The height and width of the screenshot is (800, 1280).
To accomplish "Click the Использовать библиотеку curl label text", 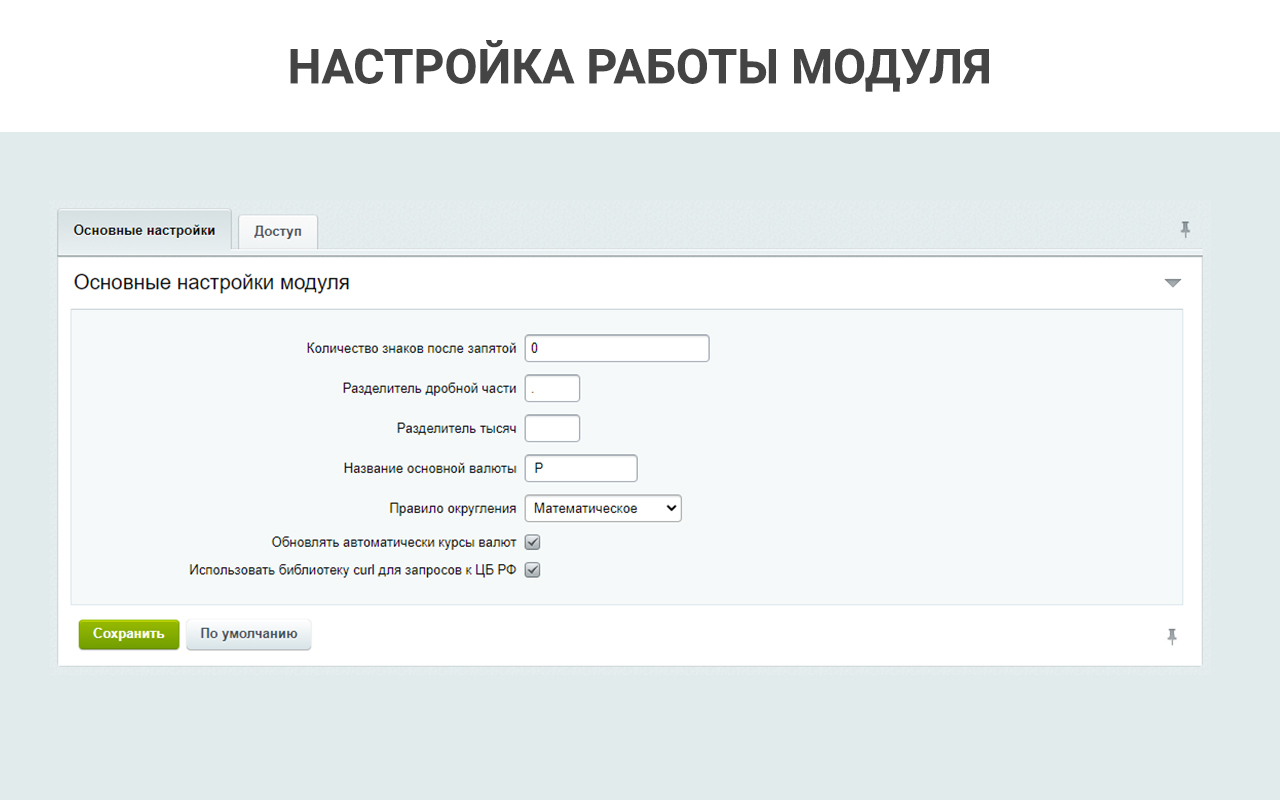I will coord(352,570).
